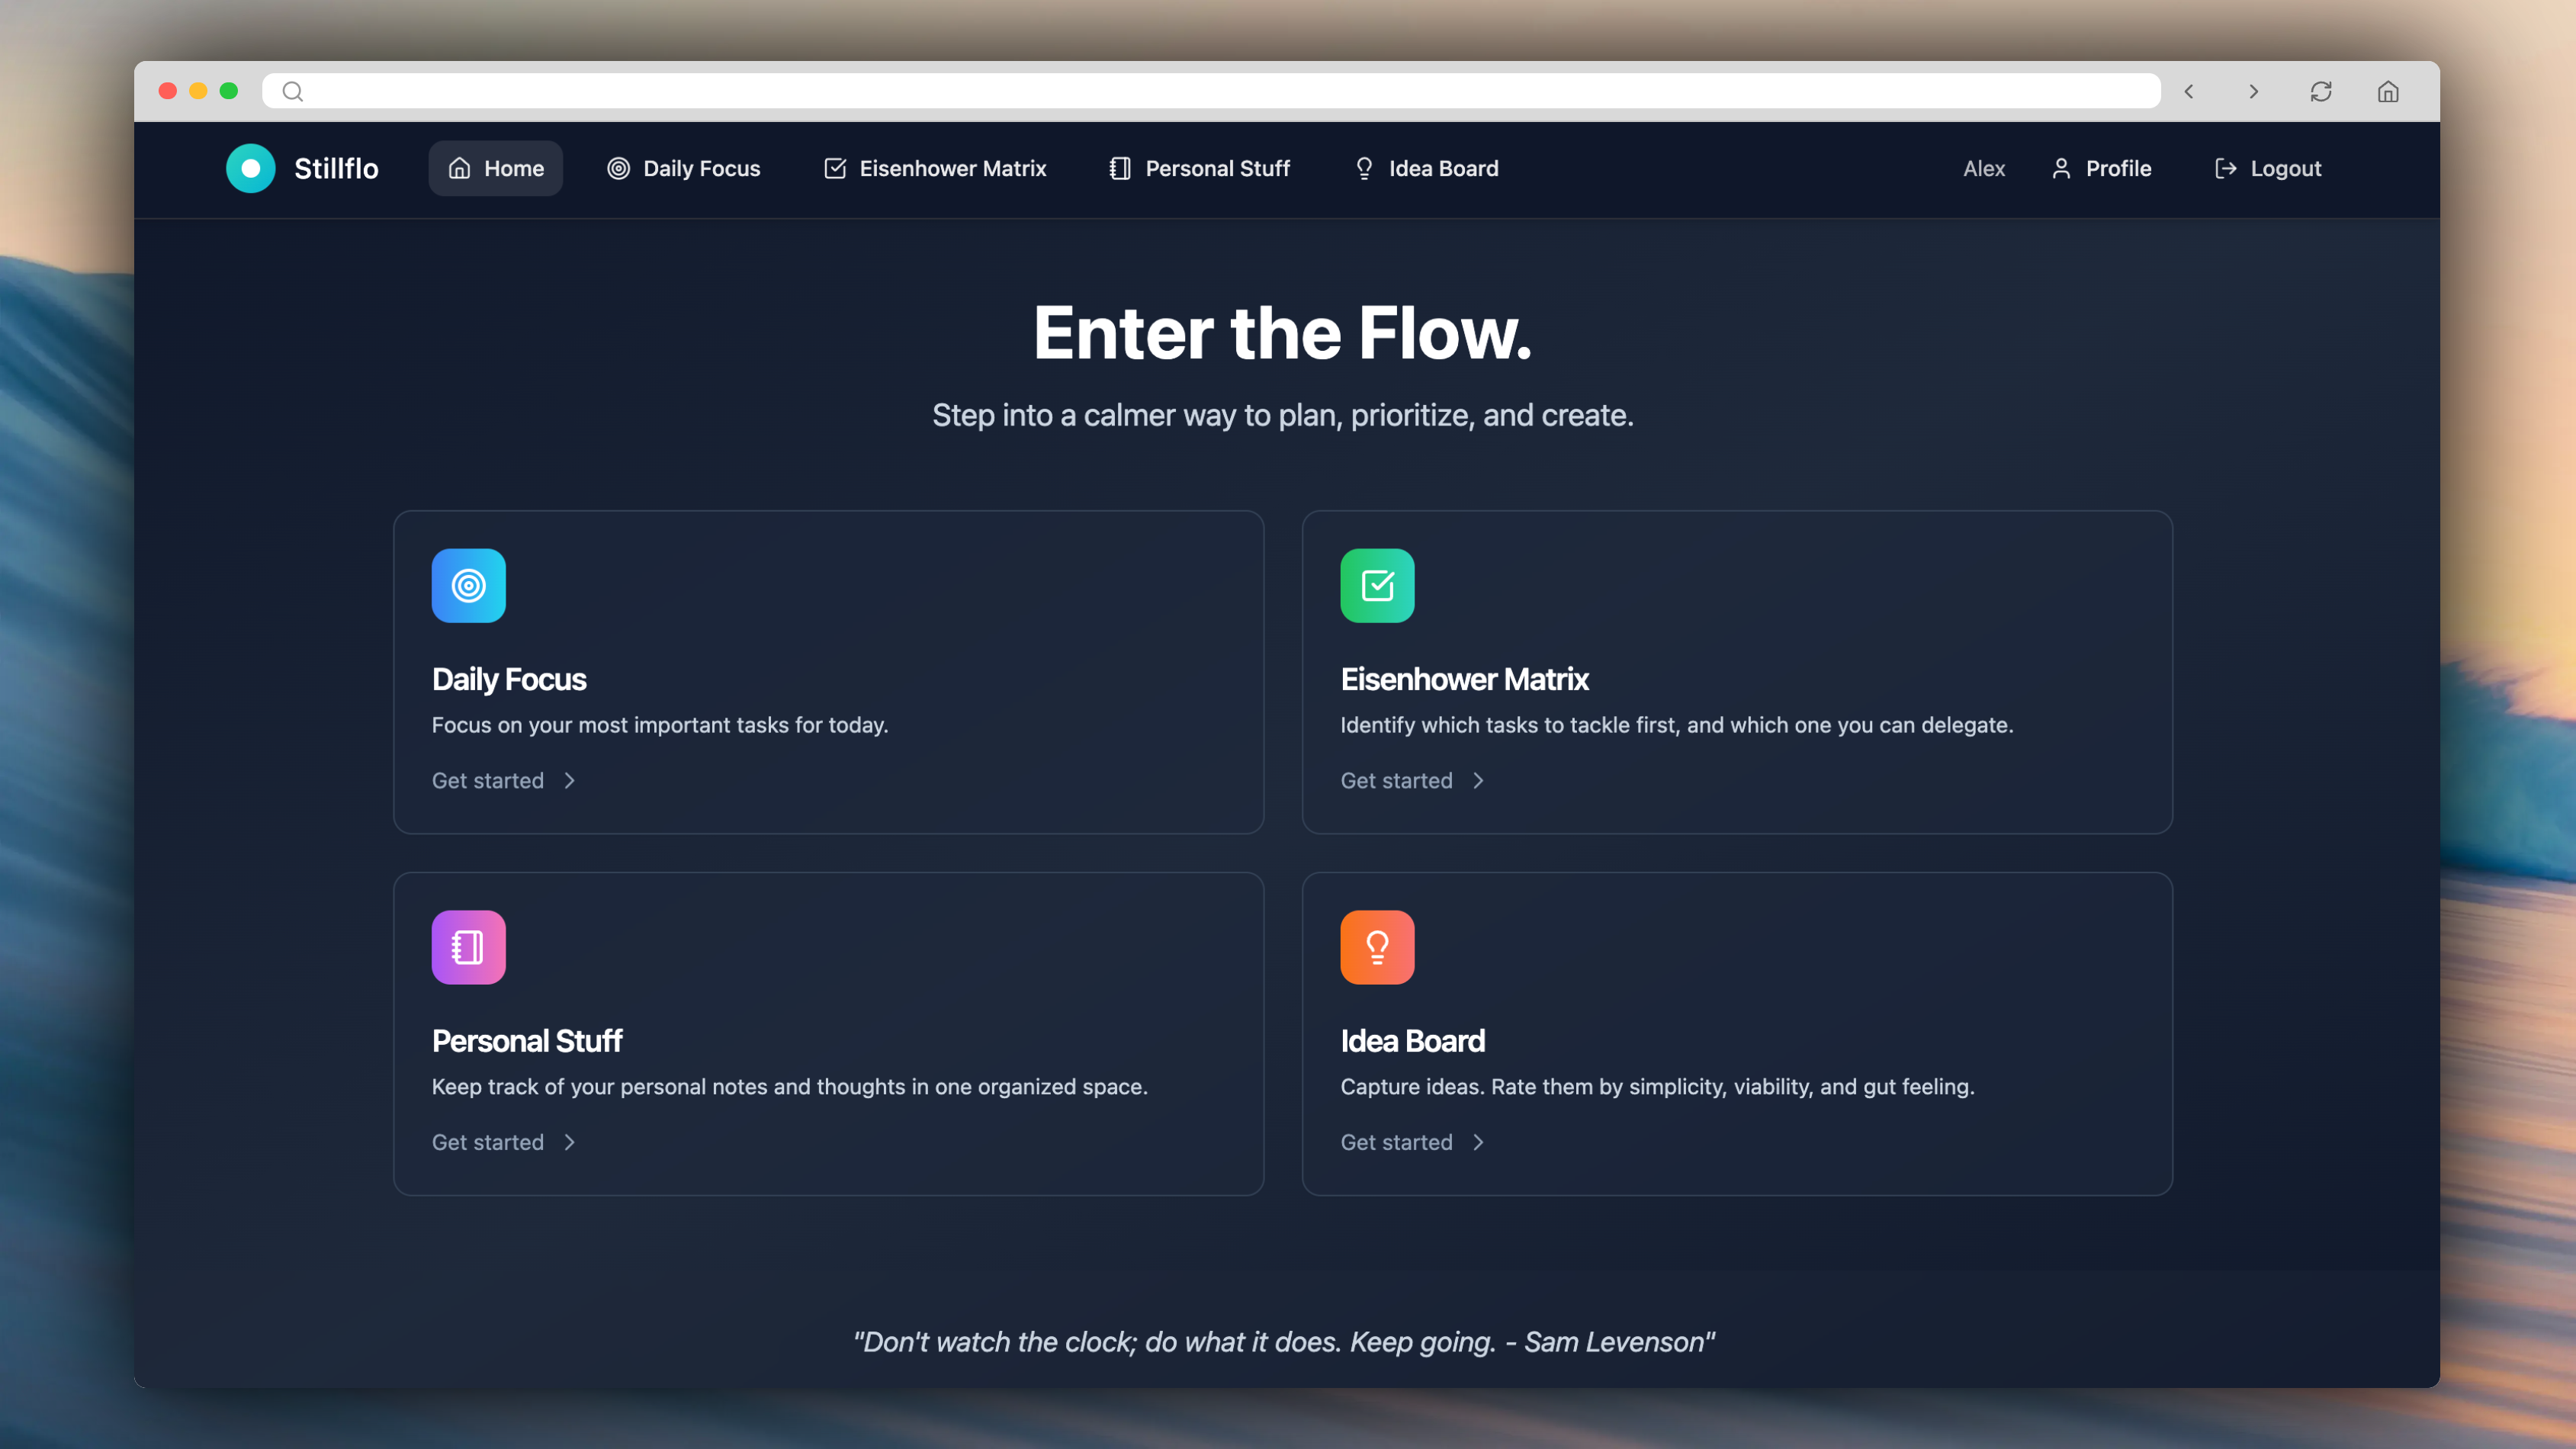Screen dimensions: 2576x1449
Task: Click the lightbulb icon beside Idea Board nav
Action: pyautogui.click(x=1364, y=168)
